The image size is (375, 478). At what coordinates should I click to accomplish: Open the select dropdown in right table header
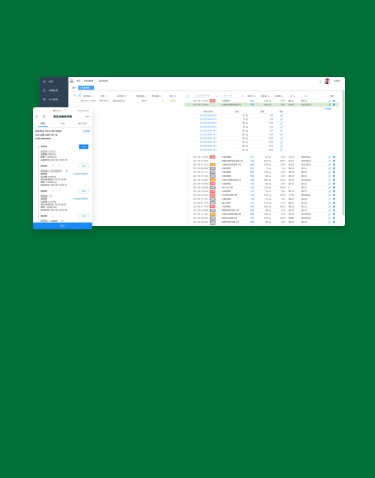point(313,96)
